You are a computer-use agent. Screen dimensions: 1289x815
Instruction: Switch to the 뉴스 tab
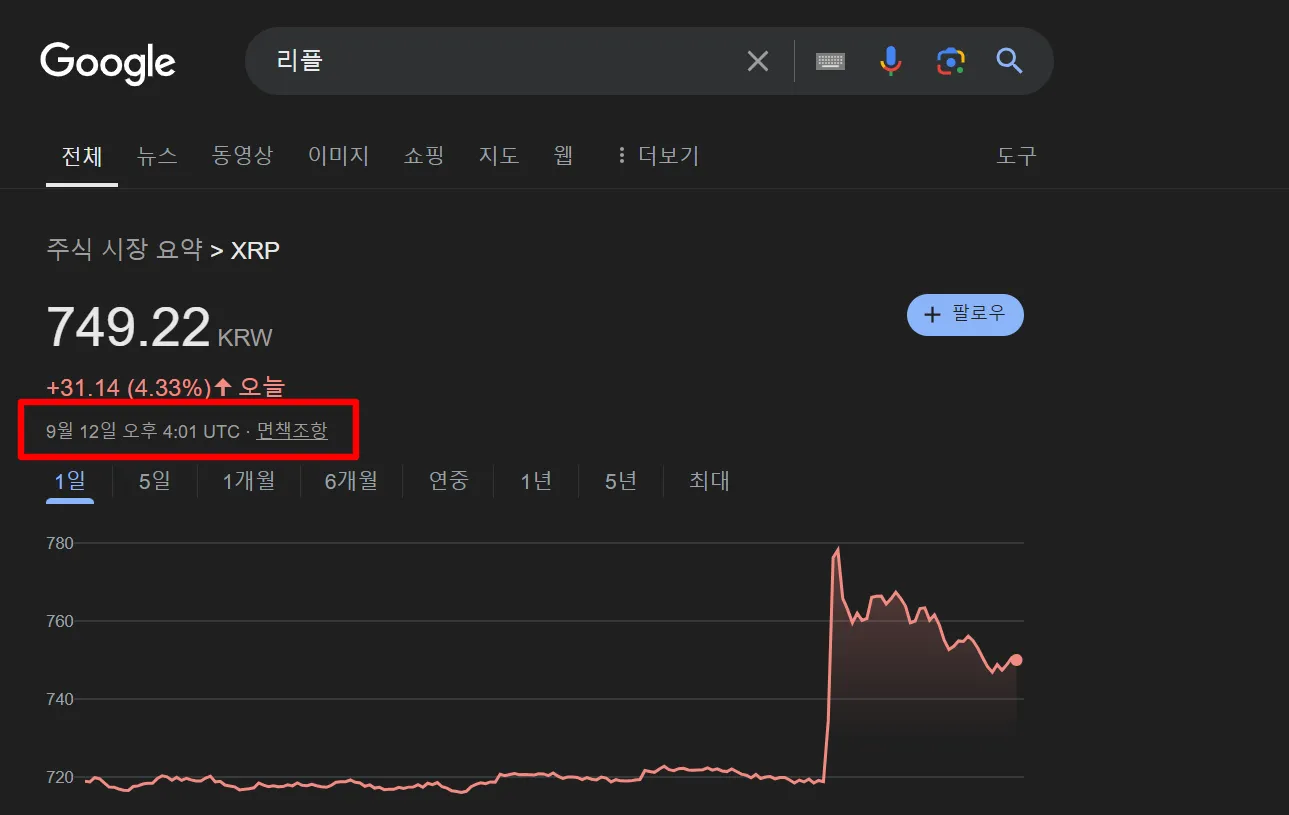(x=157, y=156)
